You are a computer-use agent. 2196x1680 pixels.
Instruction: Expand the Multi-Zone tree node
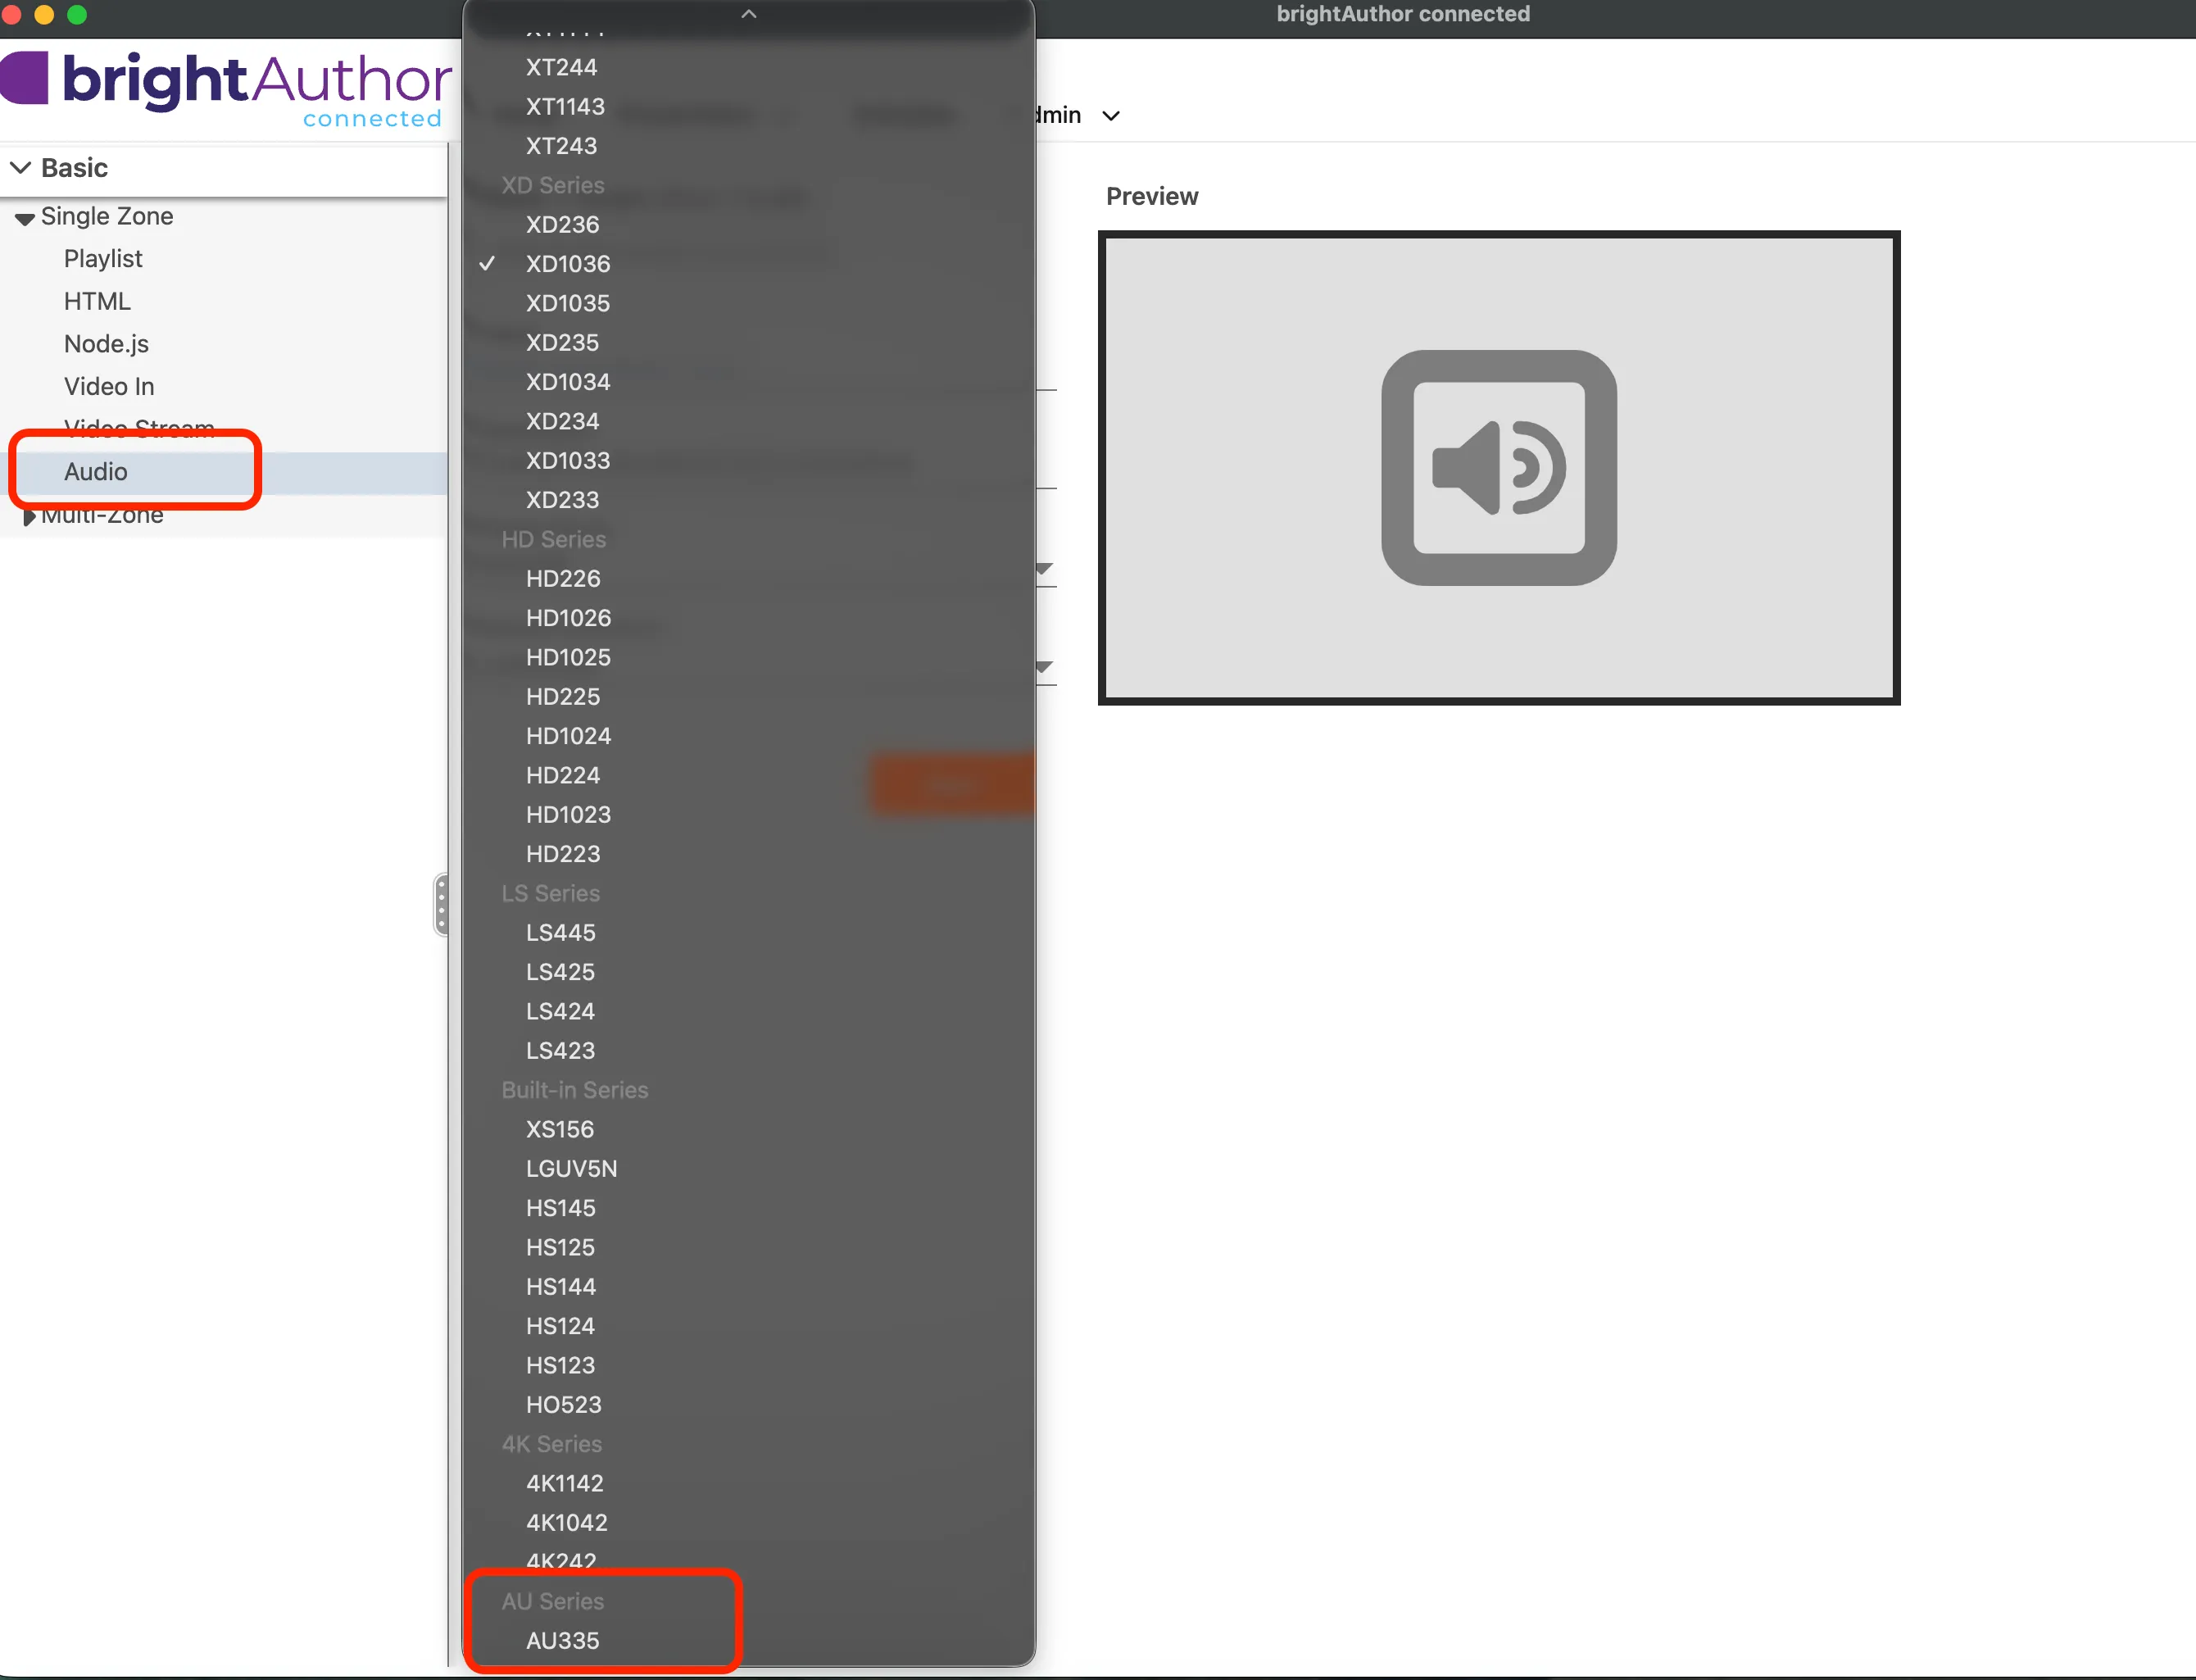[29, 516]
